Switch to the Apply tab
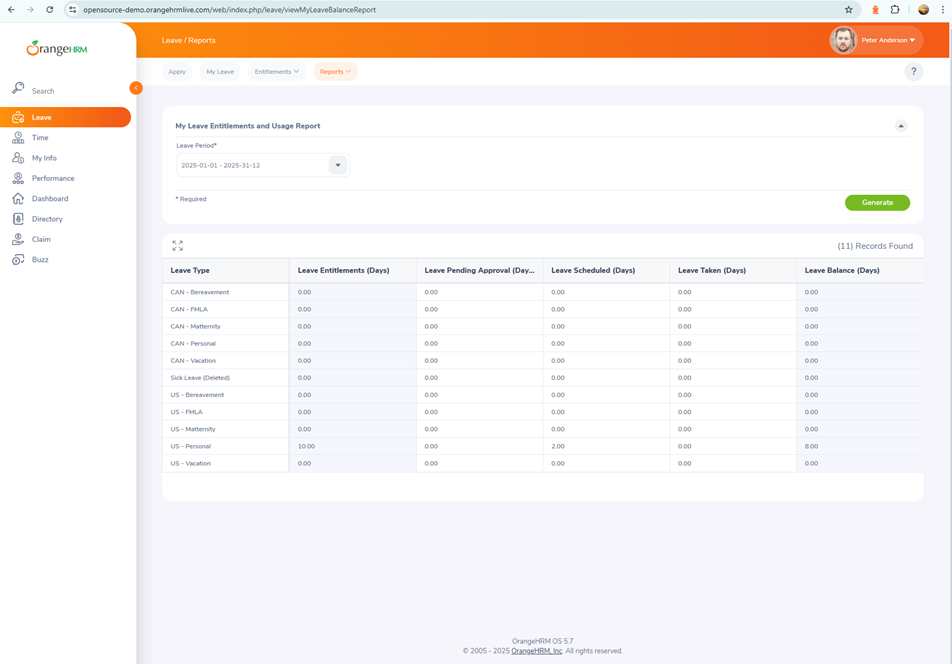952x664 pixels. click(177, 72)
